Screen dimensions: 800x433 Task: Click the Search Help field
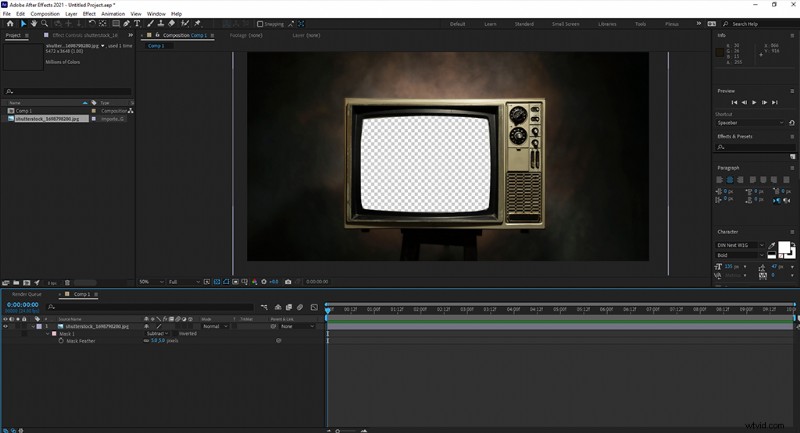759,24
